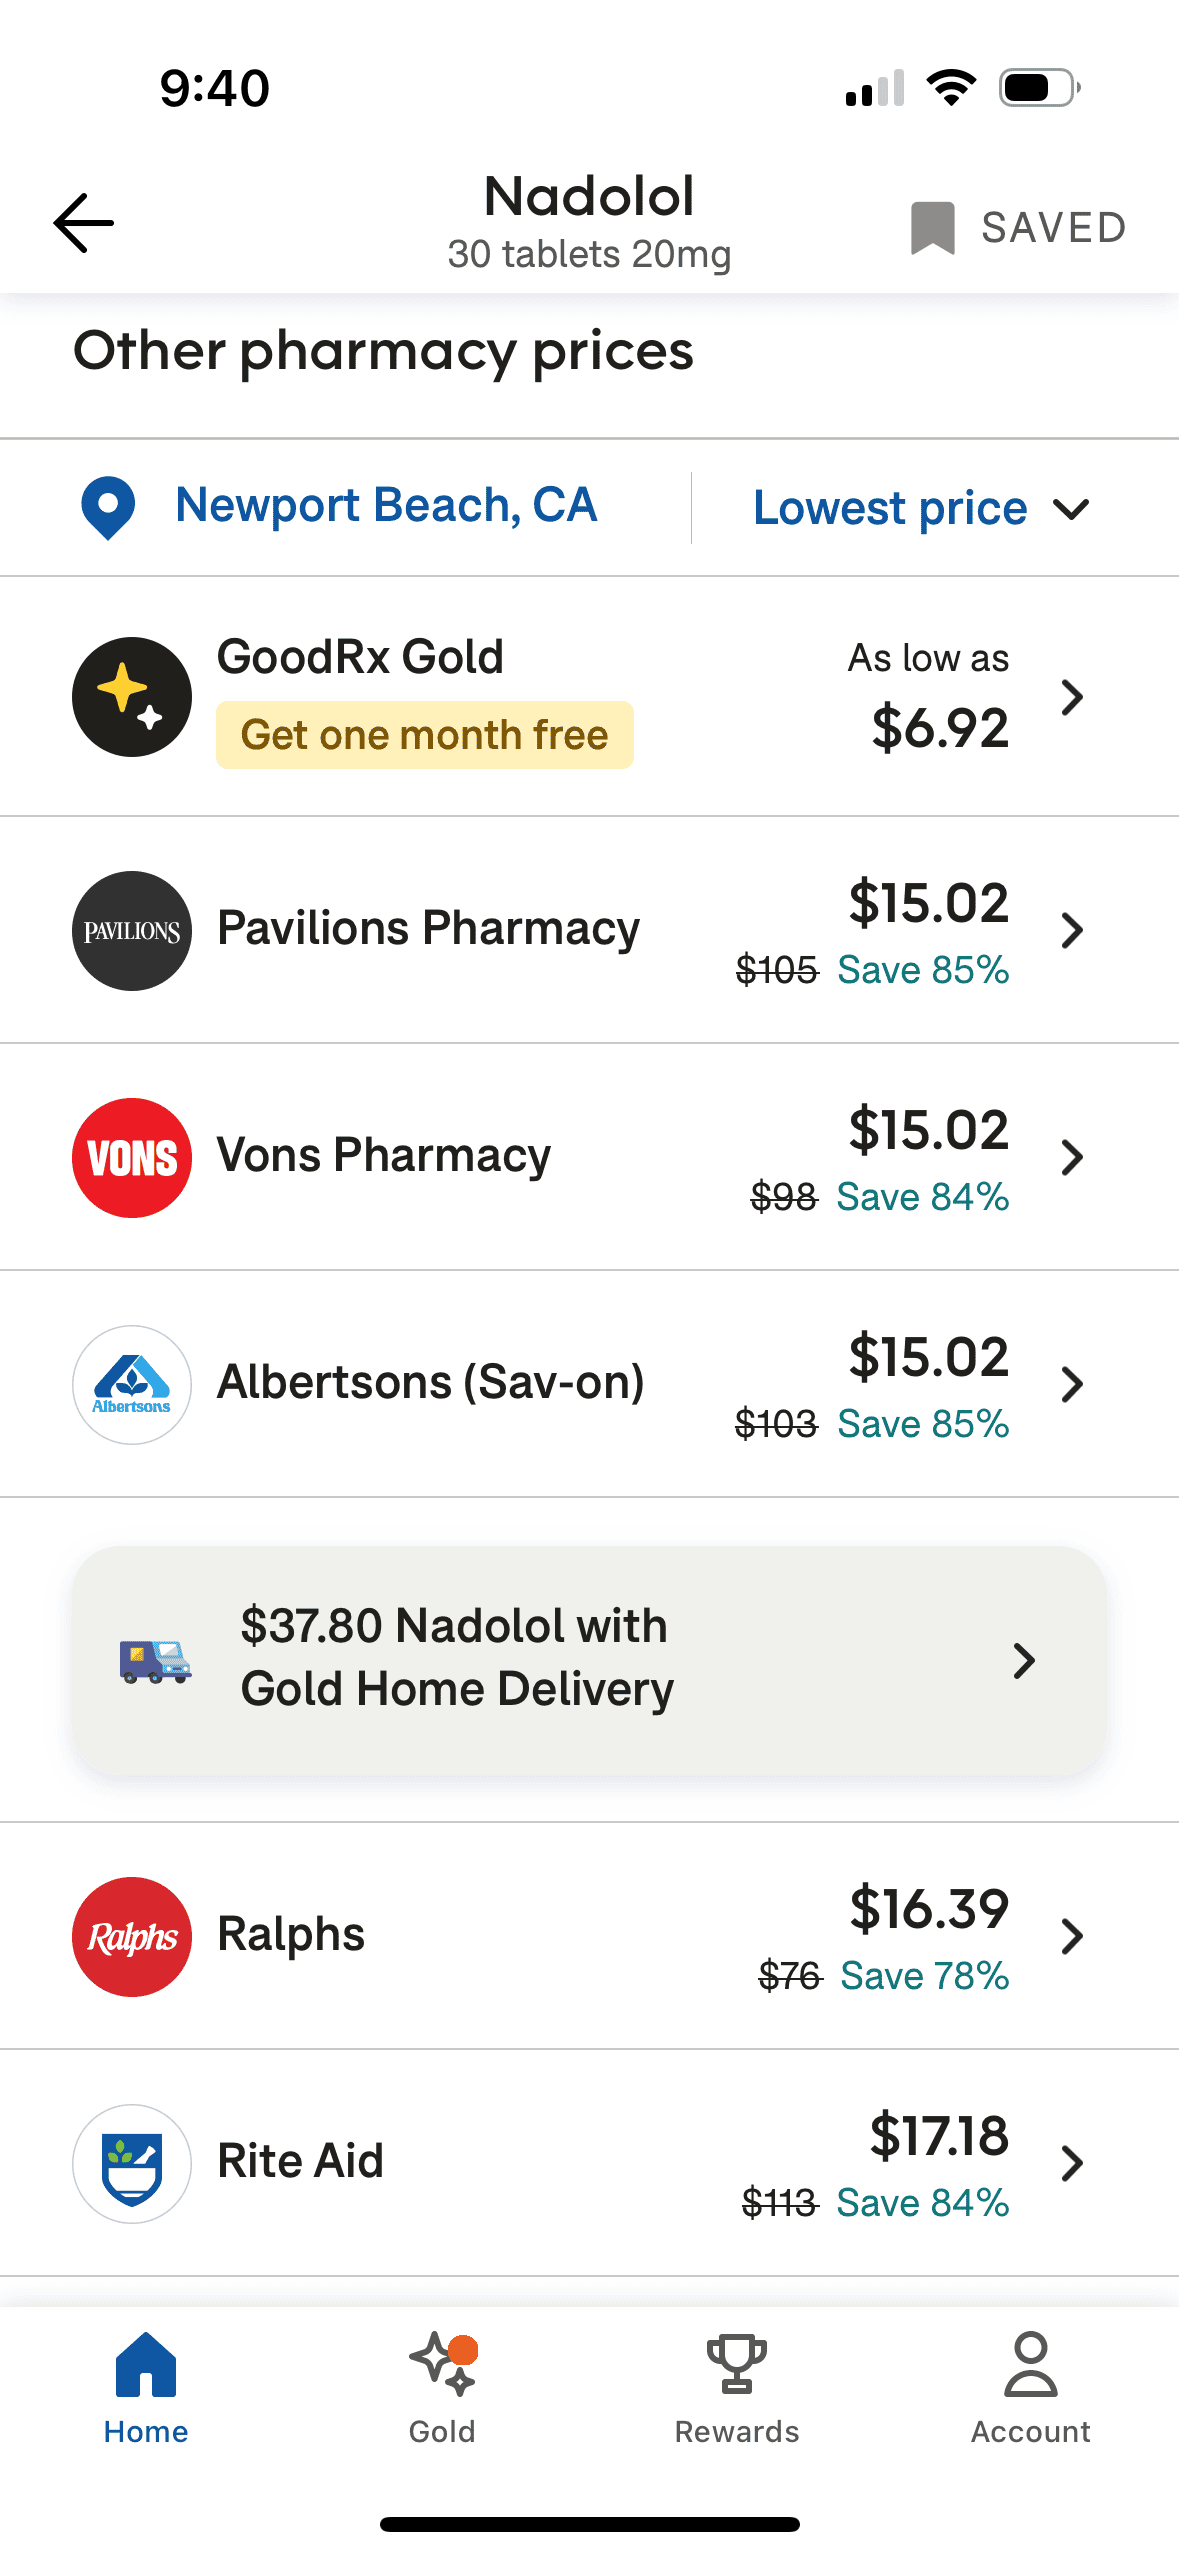Tap the back arrow icon
Image resolution: width=1179 pixels, height=2556 pixels.
tap(84, 223)
